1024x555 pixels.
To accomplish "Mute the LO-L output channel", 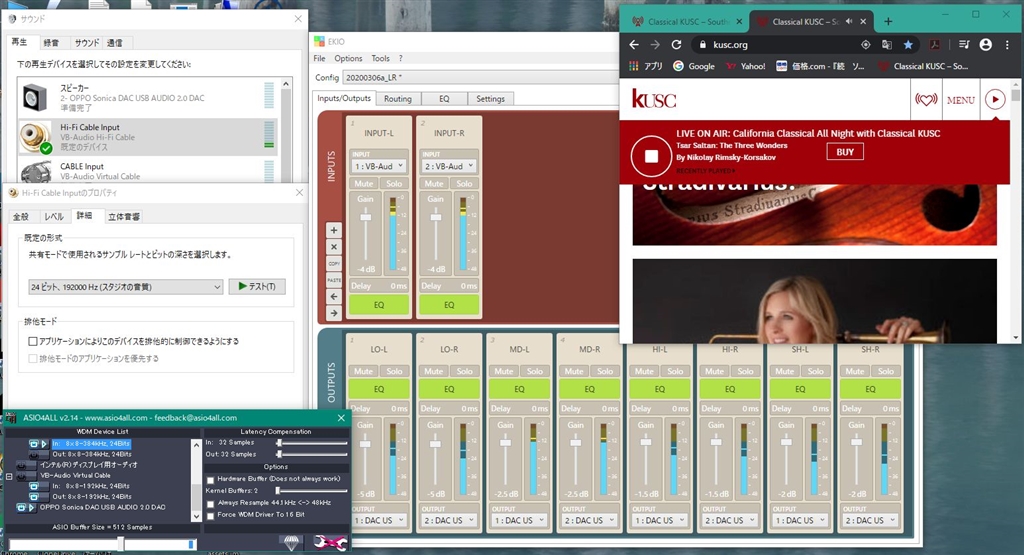I will coord(363,371).
